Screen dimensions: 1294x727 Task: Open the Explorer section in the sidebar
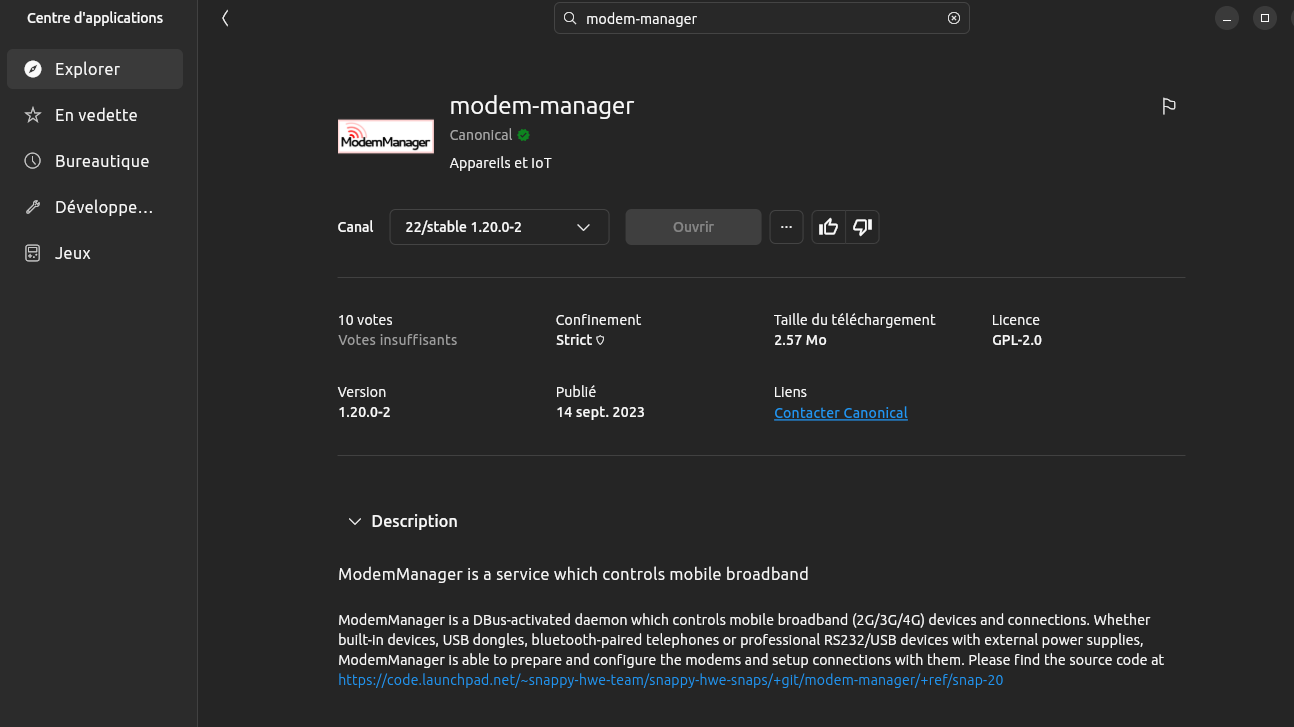(x=95, y=69)
